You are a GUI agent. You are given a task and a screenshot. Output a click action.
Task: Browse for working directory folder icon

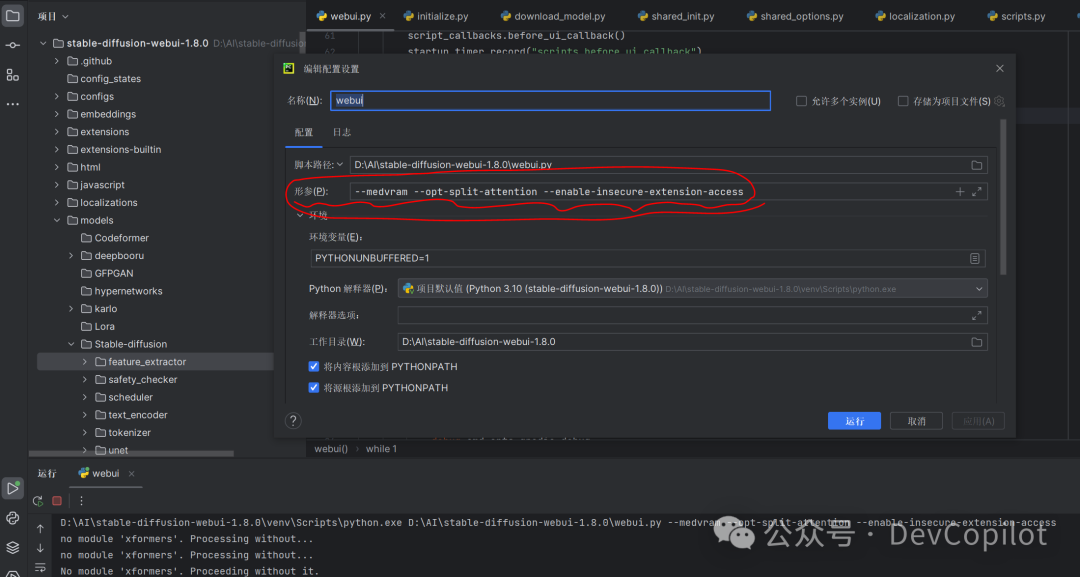977,342
